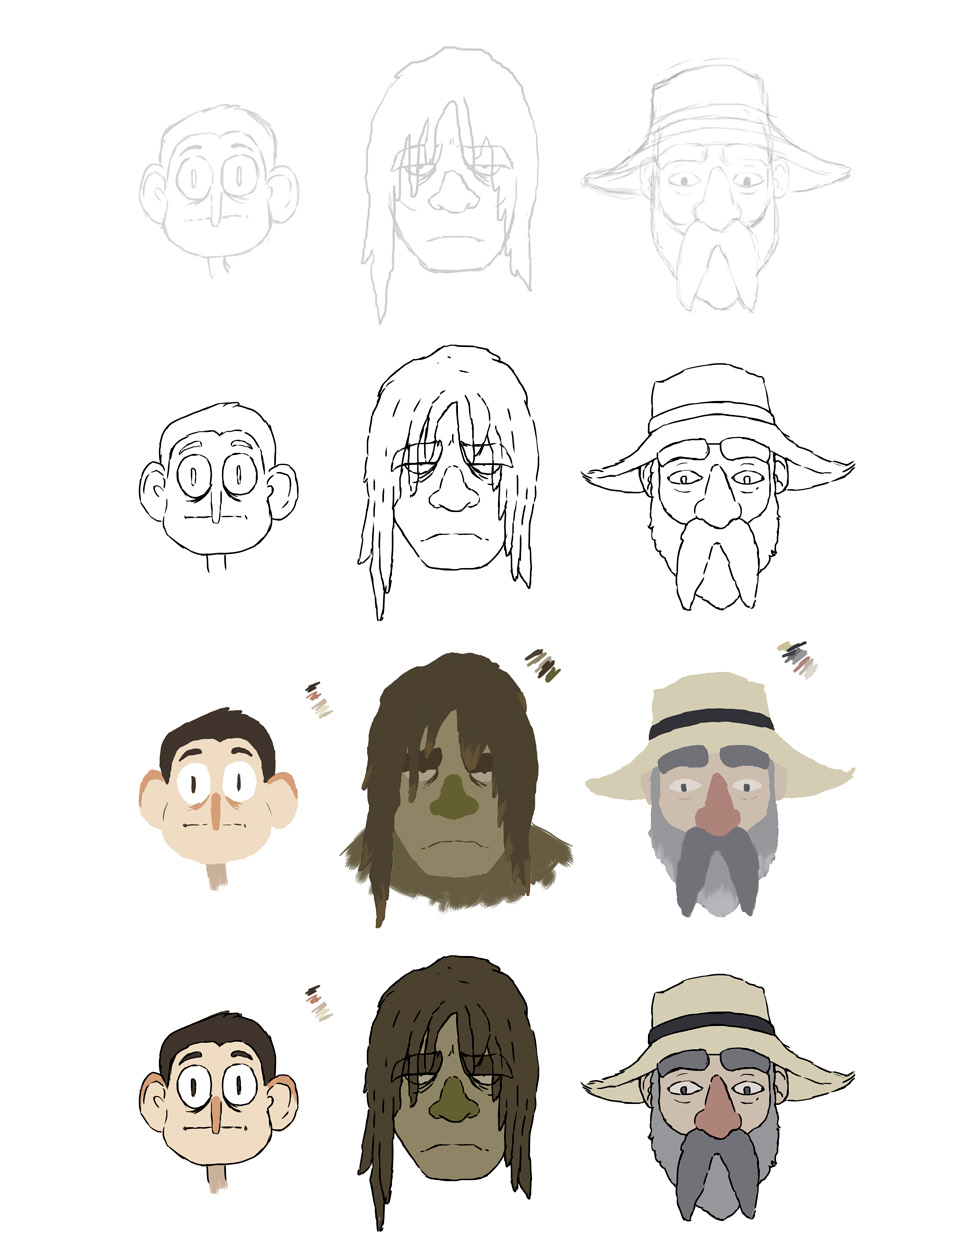
Task: Pick the flat-color green-skinned long-haired man without outlines
Action: point(457,790)
